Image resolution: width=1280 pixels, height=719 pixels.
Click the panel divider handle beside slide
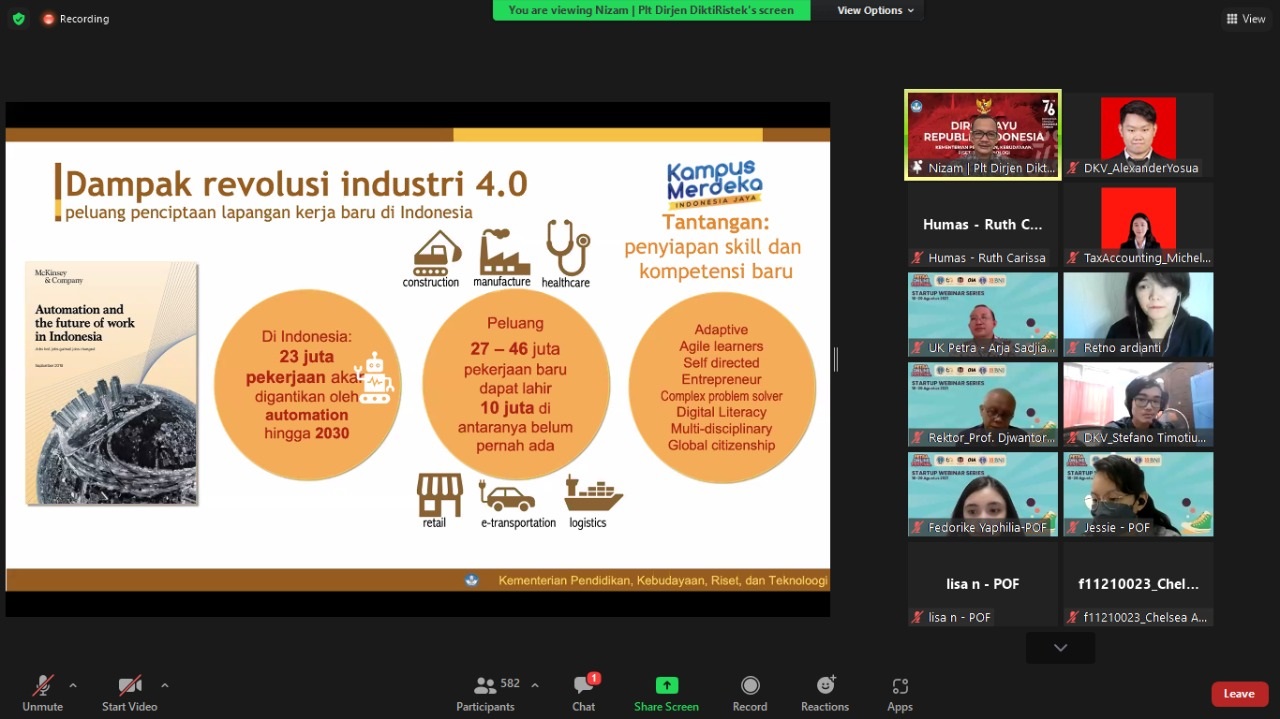[836, 359]
